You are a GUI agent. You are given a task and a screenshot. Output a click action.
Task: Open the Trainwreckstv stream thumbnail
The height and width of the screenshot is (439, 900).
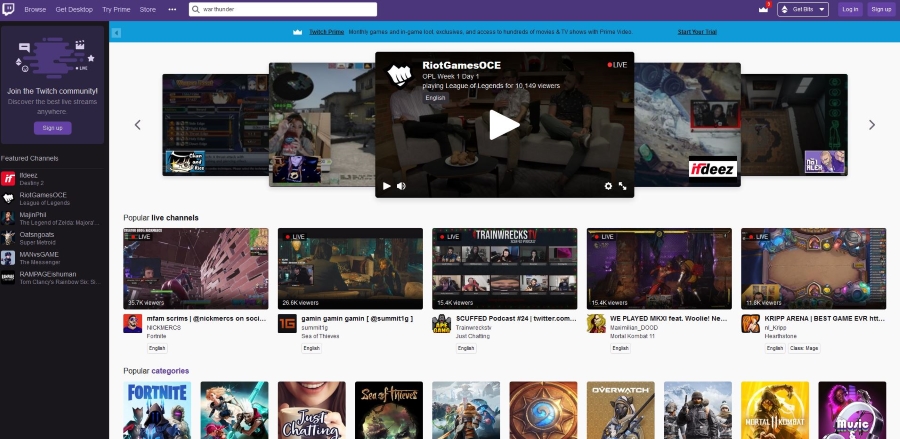[x=505, y=269]
